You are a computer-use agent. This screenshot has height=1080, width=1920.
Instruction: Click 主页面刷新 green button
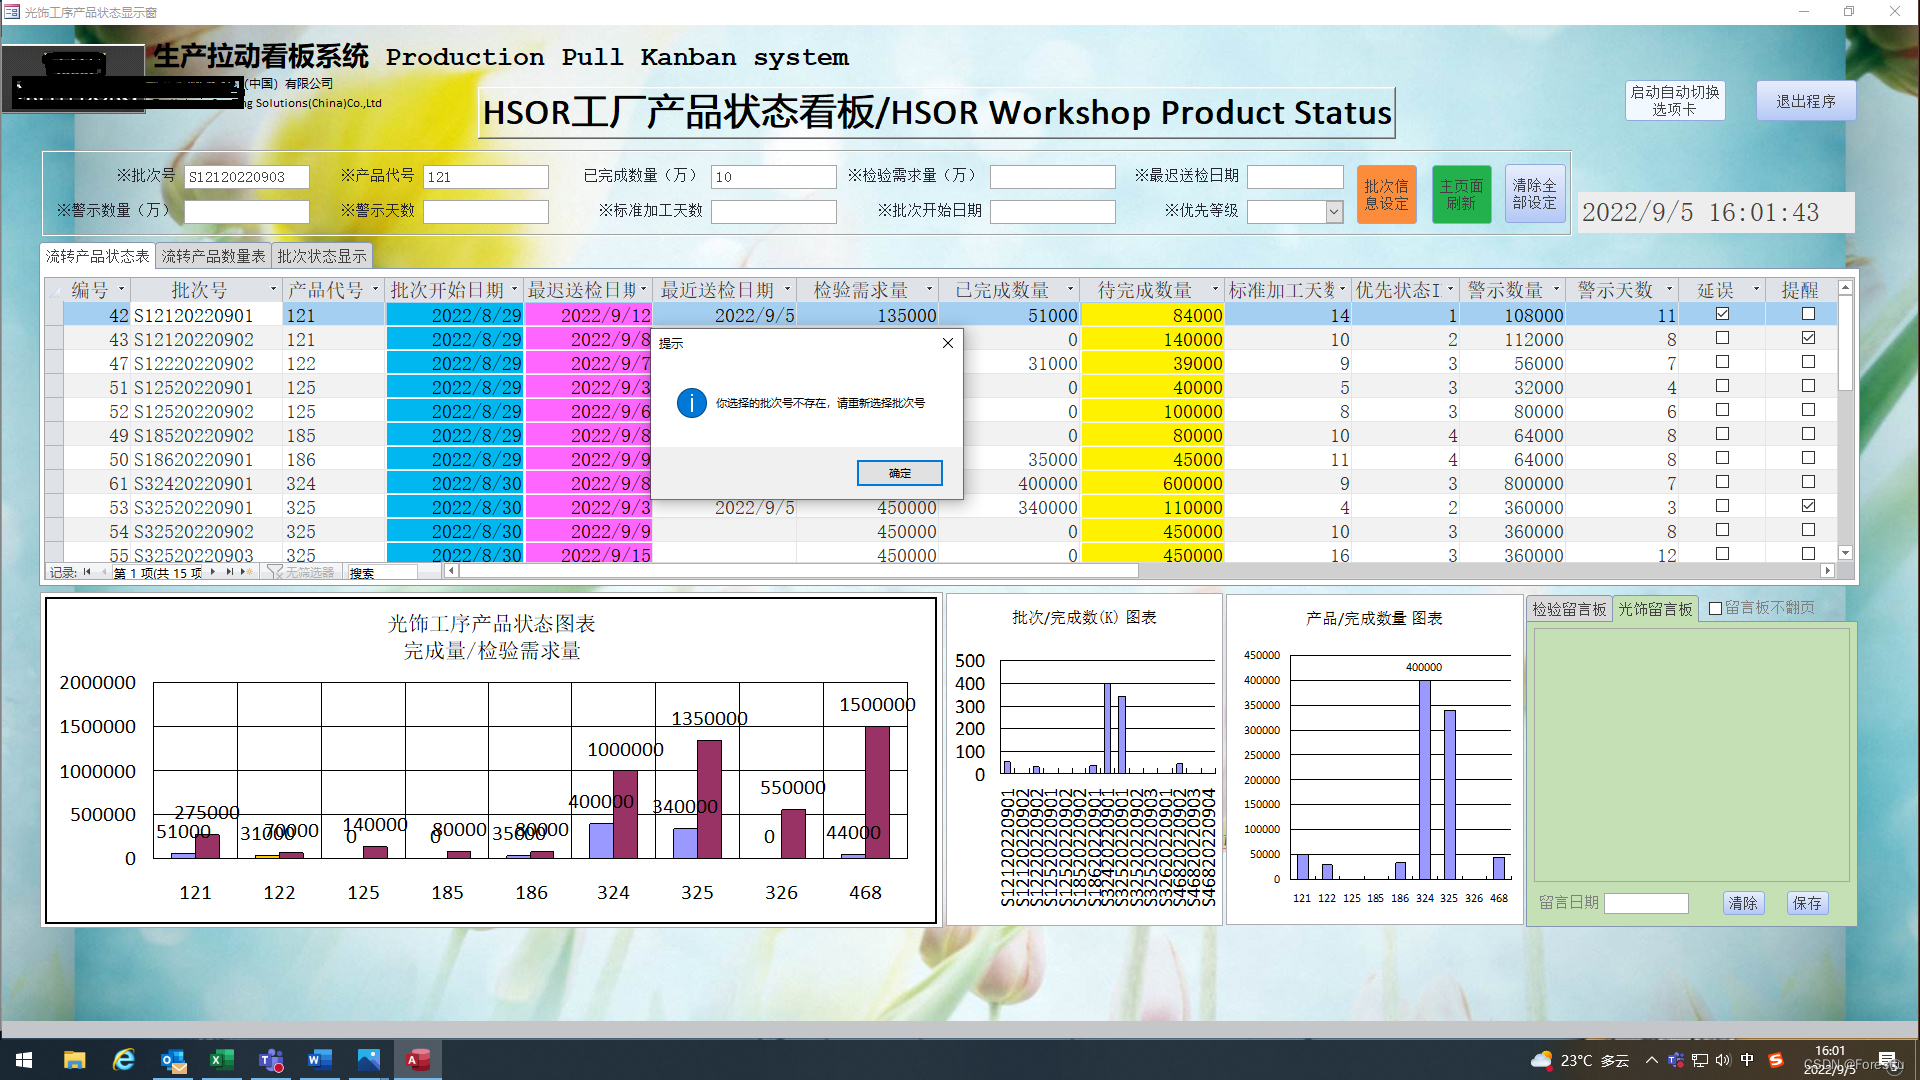pyautogui.click(x=1461, y=194)
